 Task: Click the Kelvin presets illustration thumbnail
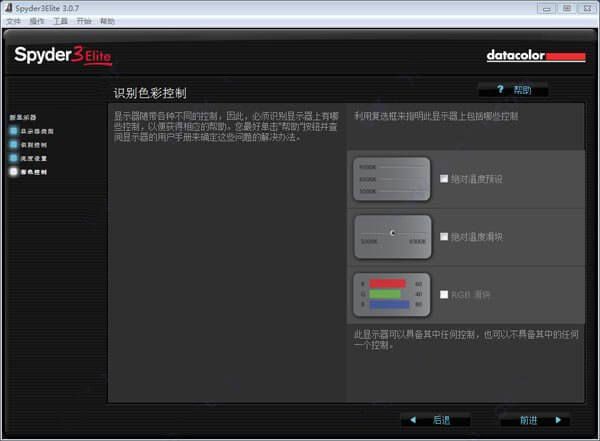[391, 179]
